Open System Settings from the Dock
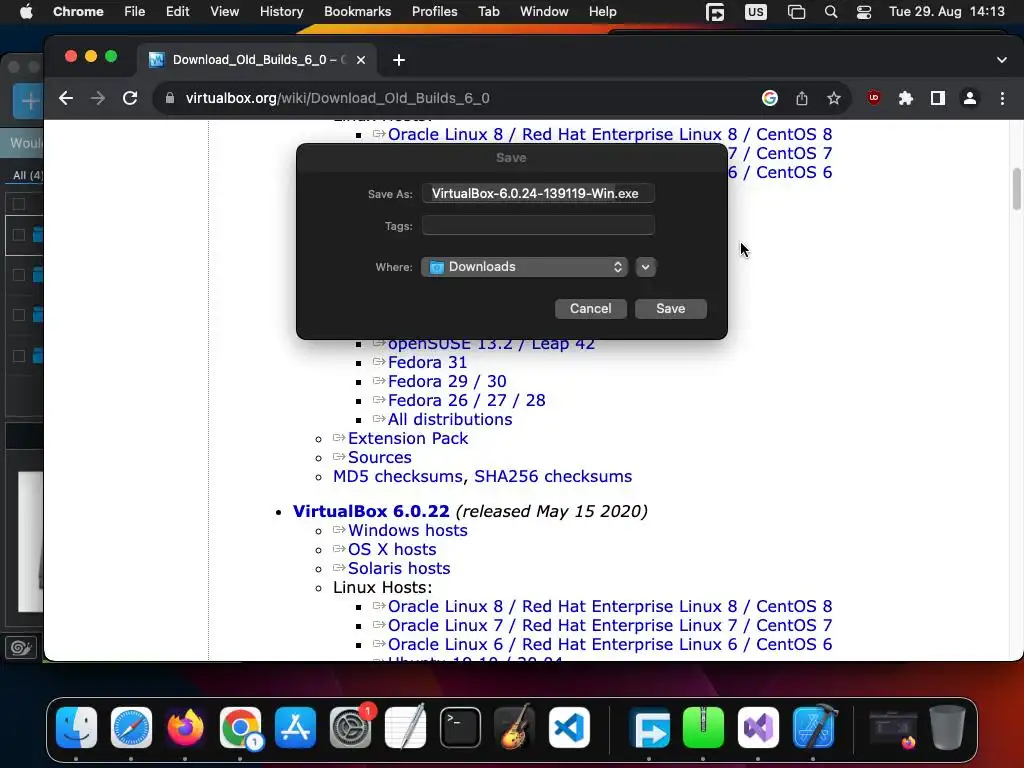This screenshot has height=768, width=1024. [351, 728]
